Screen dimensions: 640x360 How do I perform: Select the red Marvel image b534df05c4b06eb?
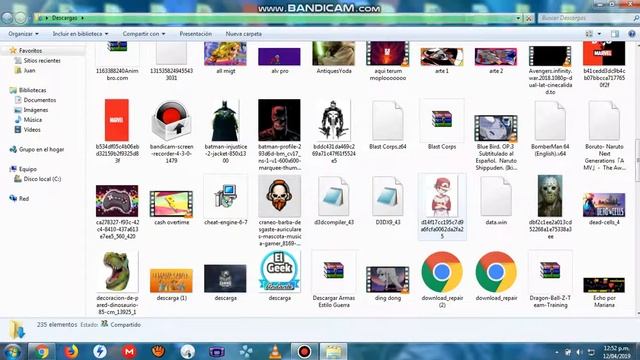tap(117, 131)
